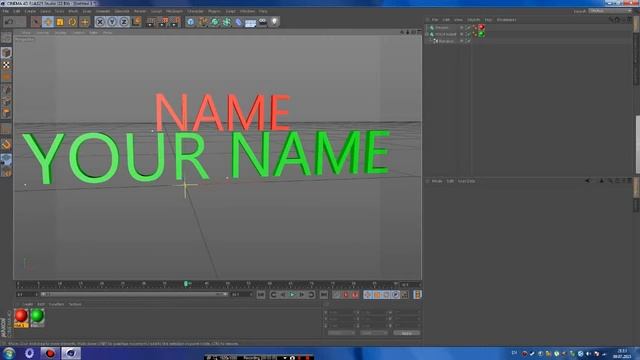Image resolution: width=640 pixels, height=360 pixels.
Task: Open the File menu
Action: [6, 11]
